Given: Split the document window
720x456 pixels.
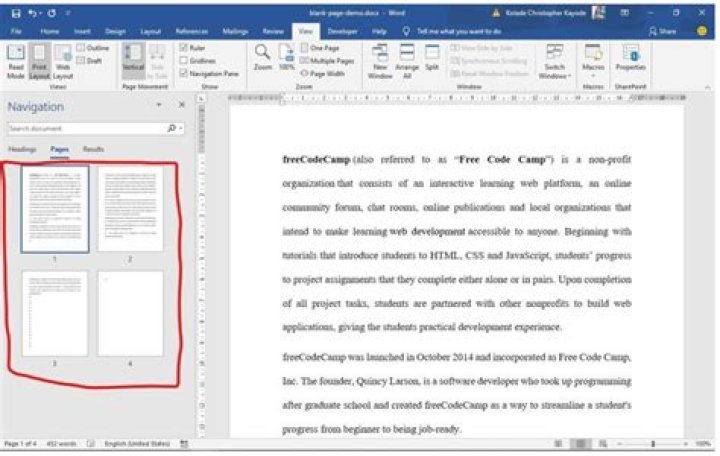Looking at the screenshot, I should click(x=432, y=58).
